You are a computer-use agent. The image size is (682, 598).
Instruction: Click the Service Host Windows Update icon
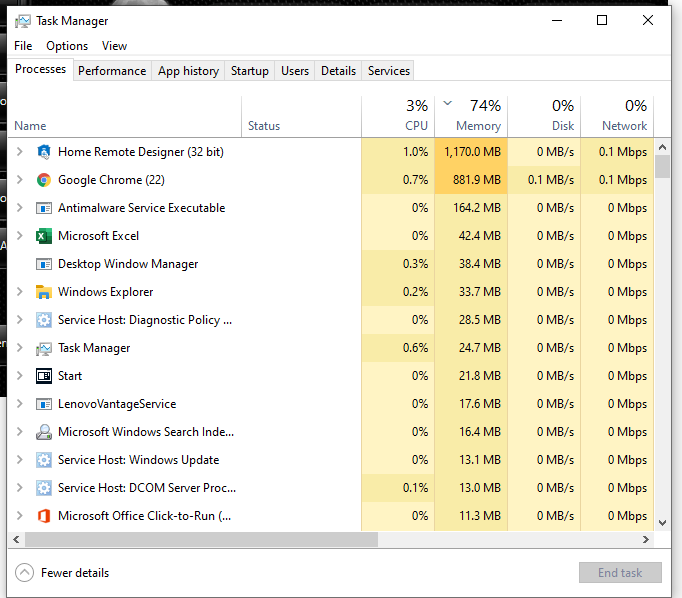[x=43, y=460]
